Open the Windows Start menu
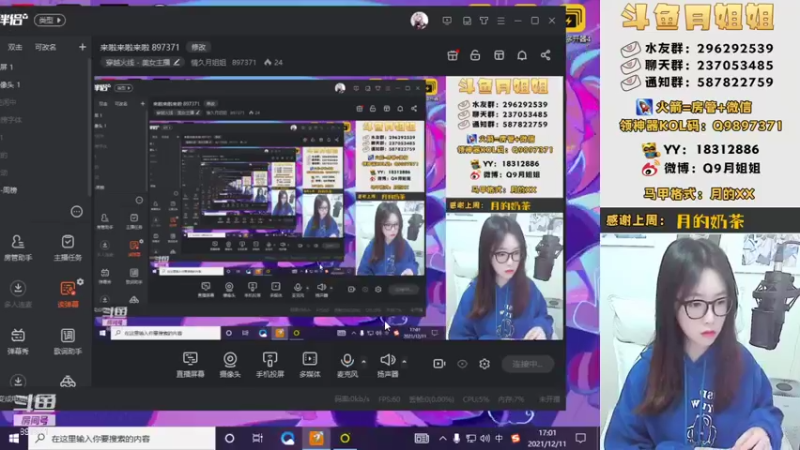800x450 pixels. click(x=14, y=438)
